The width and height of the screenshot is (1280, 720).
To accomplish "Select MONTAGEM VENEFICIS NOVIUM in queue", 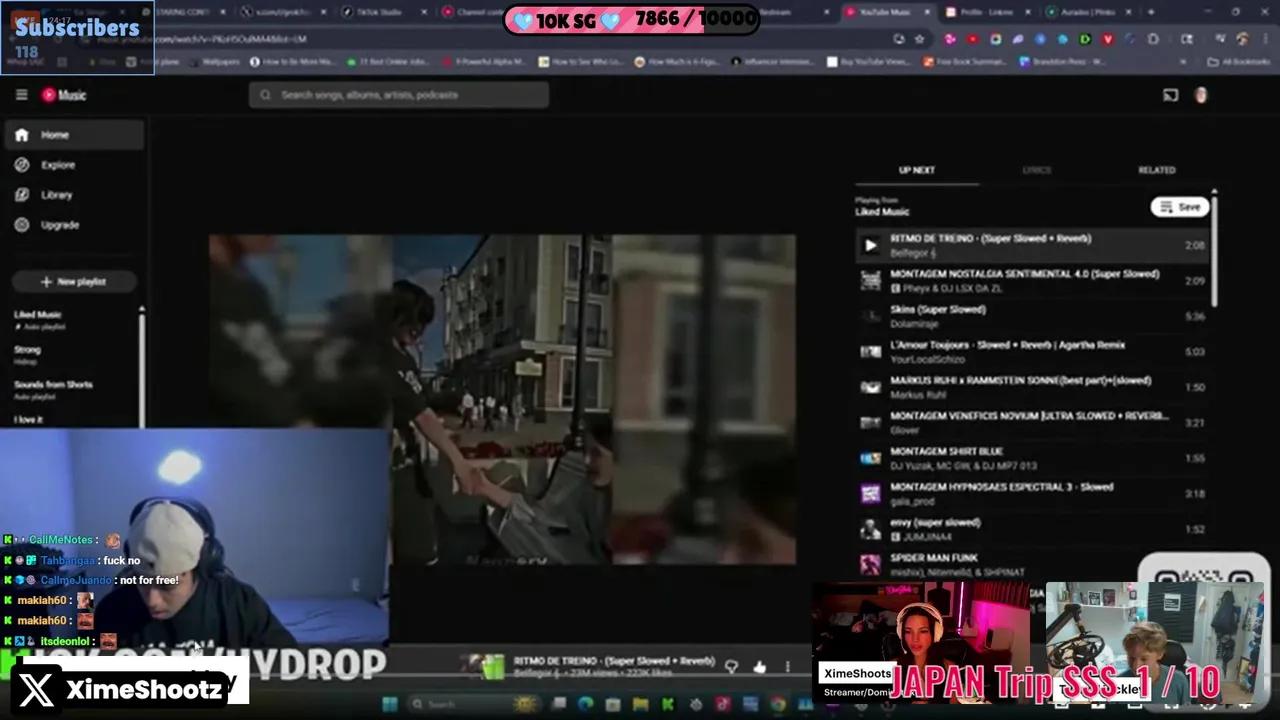I will (x=1032, y=423).
